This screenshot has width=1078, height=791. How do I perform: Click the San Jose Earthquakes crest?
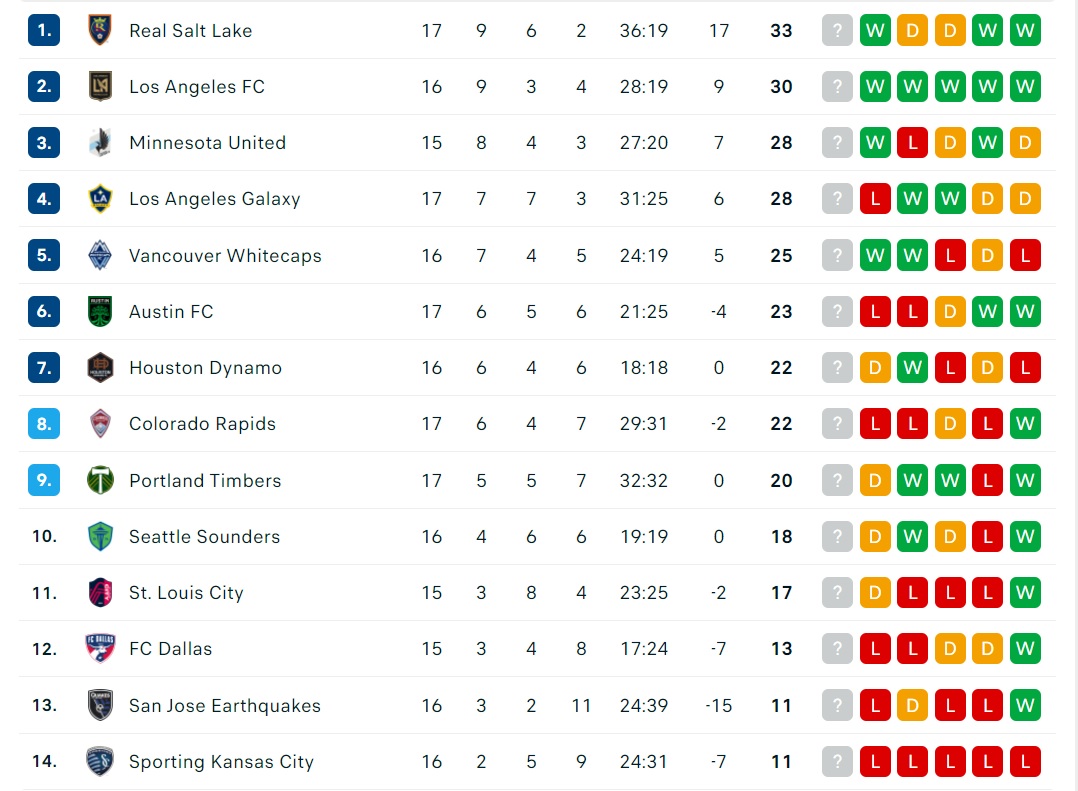(x=100, y=705)
